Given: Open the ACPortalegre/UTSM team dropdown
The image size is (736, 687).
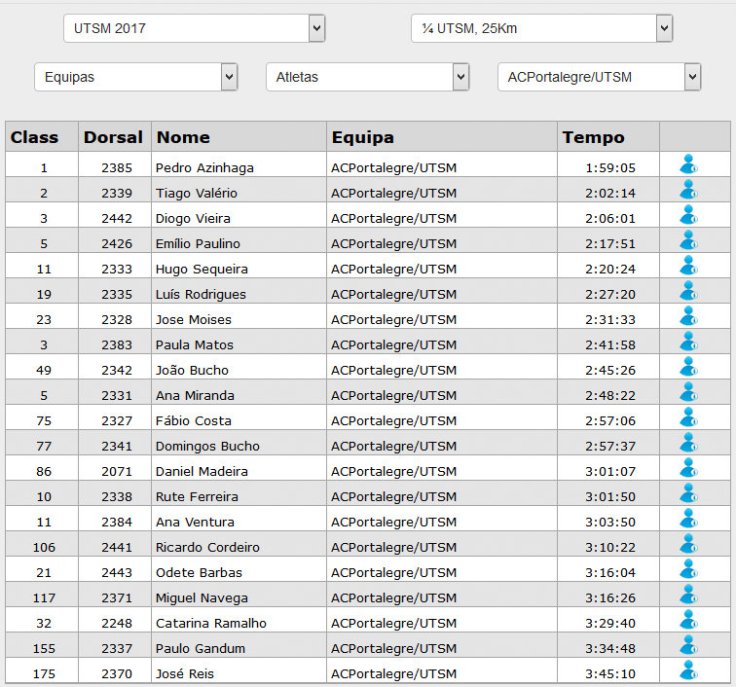Looking at the screenshot, I should [x=599, y=77].
